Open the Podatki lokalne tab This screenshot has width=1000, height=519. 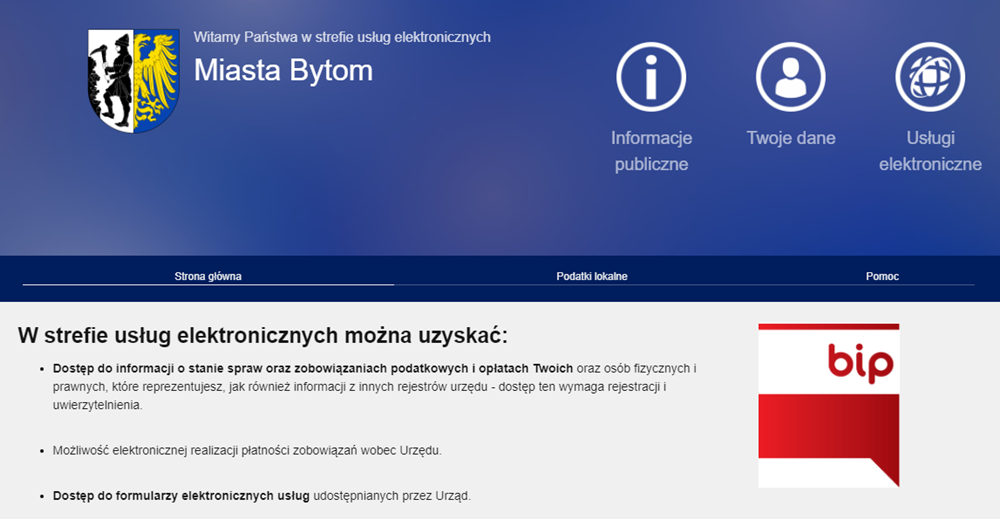[592, 276]
